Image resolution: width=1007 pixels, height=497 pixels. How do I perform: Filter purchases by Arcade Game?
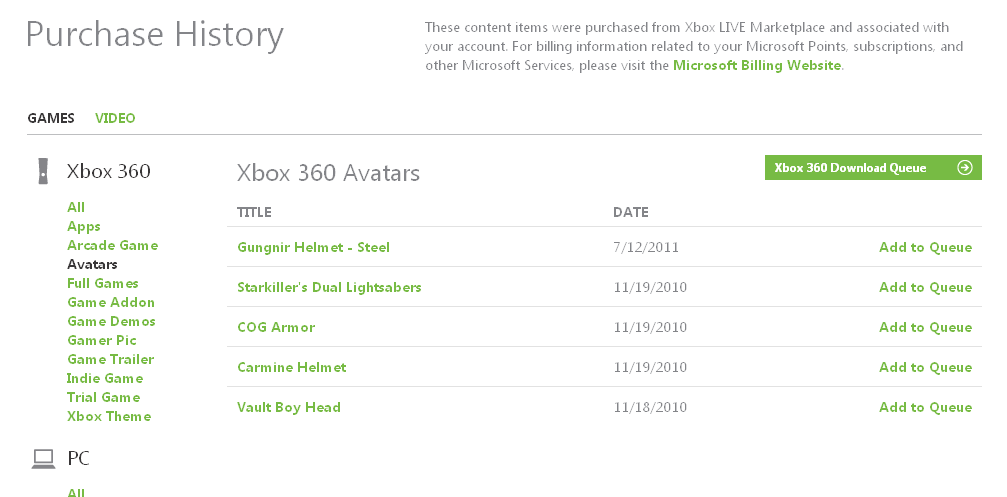(112, 245)
